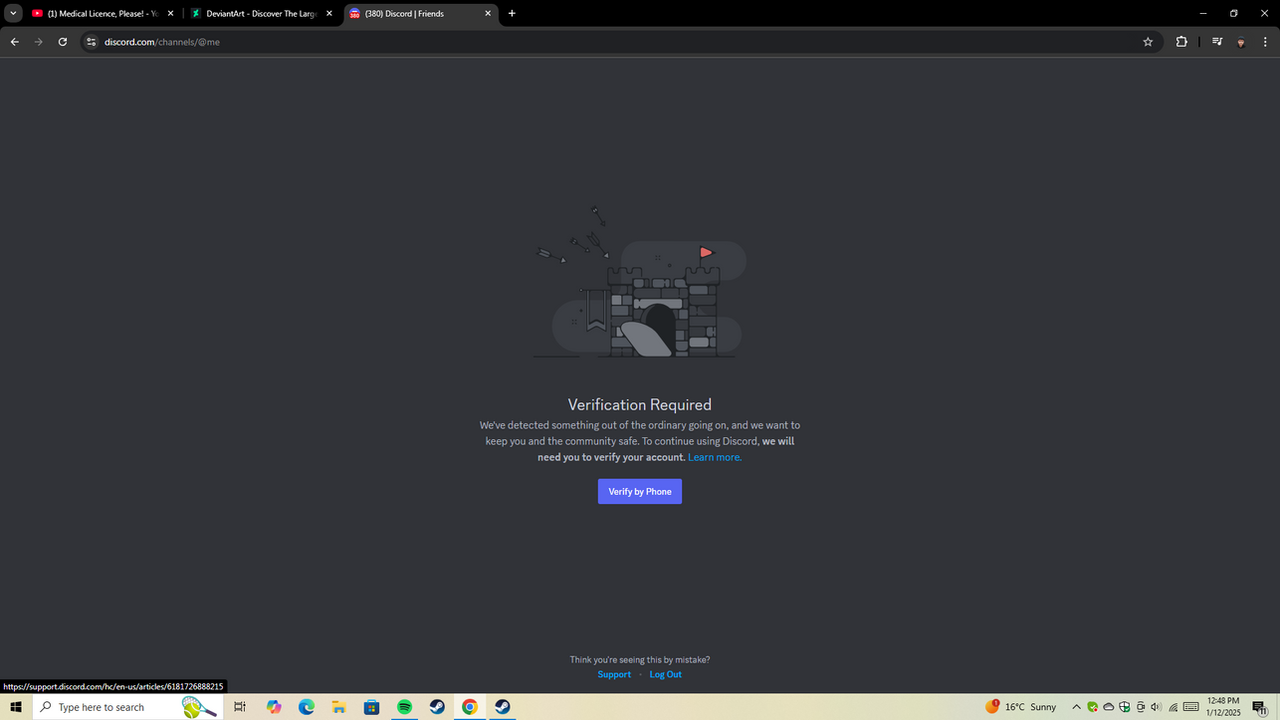Open the Support link at bottom

click(614, 674)
